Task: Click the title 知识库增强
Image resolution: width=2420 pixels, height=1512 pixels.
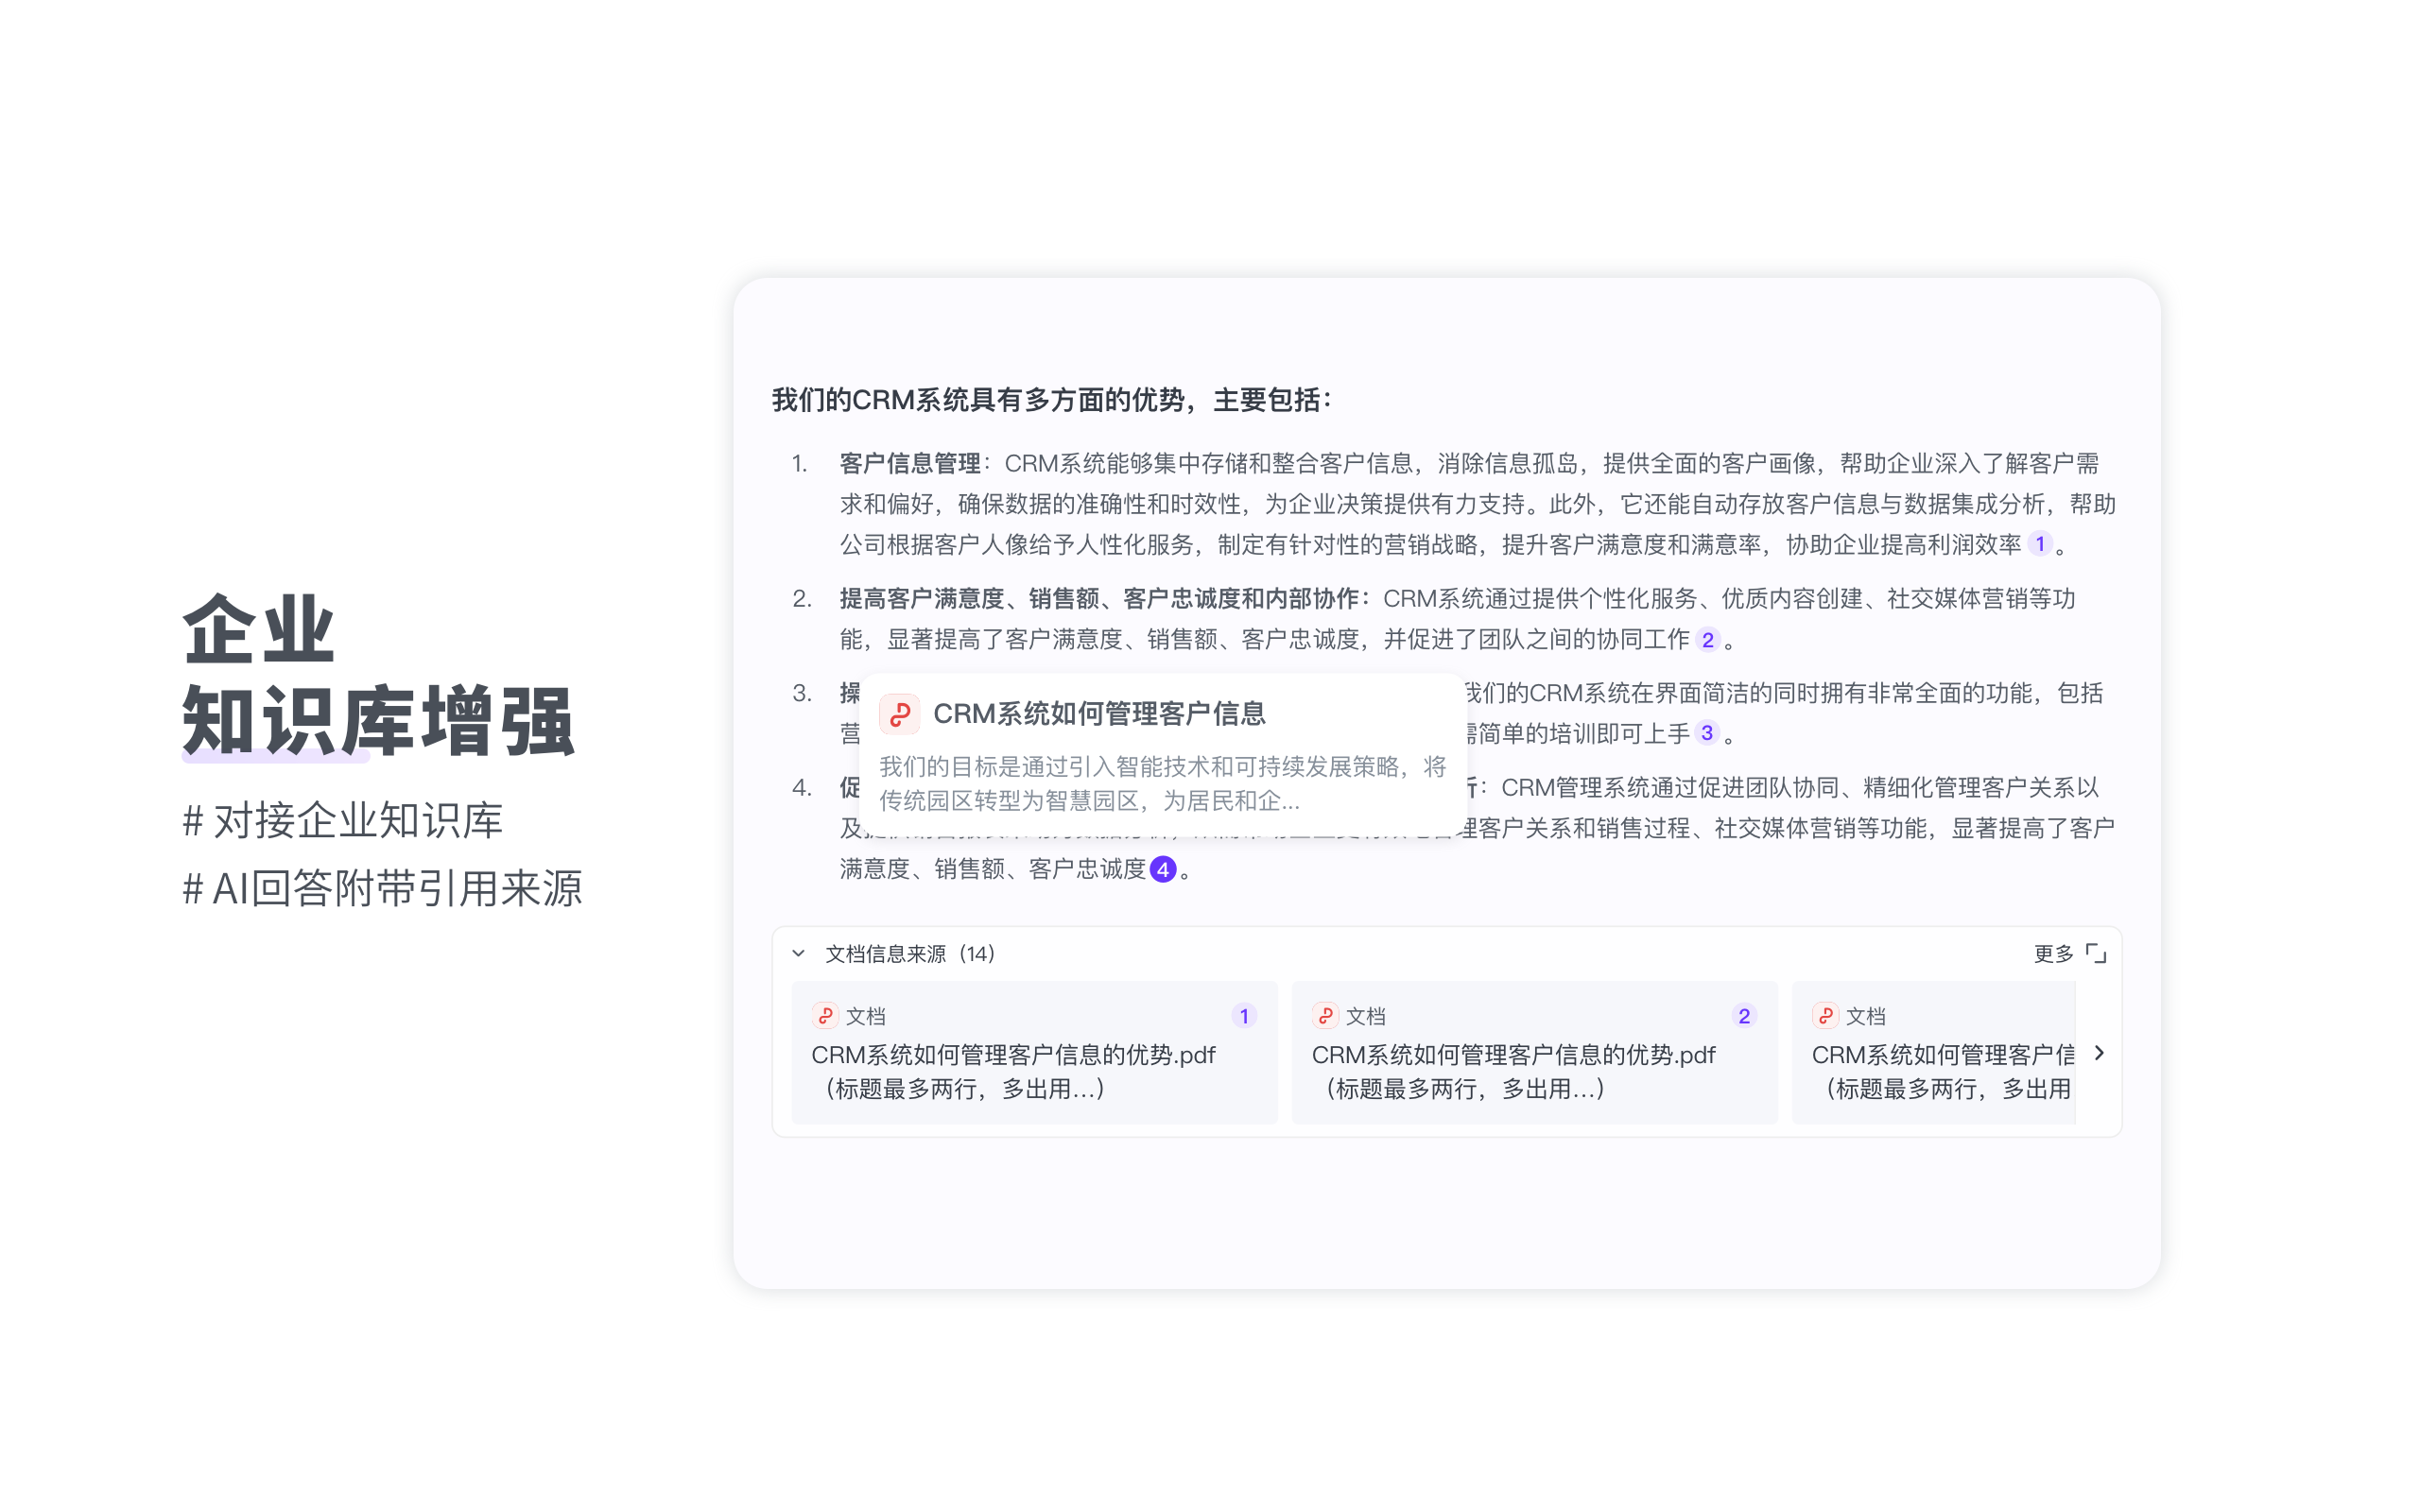Action: [378, 720]
